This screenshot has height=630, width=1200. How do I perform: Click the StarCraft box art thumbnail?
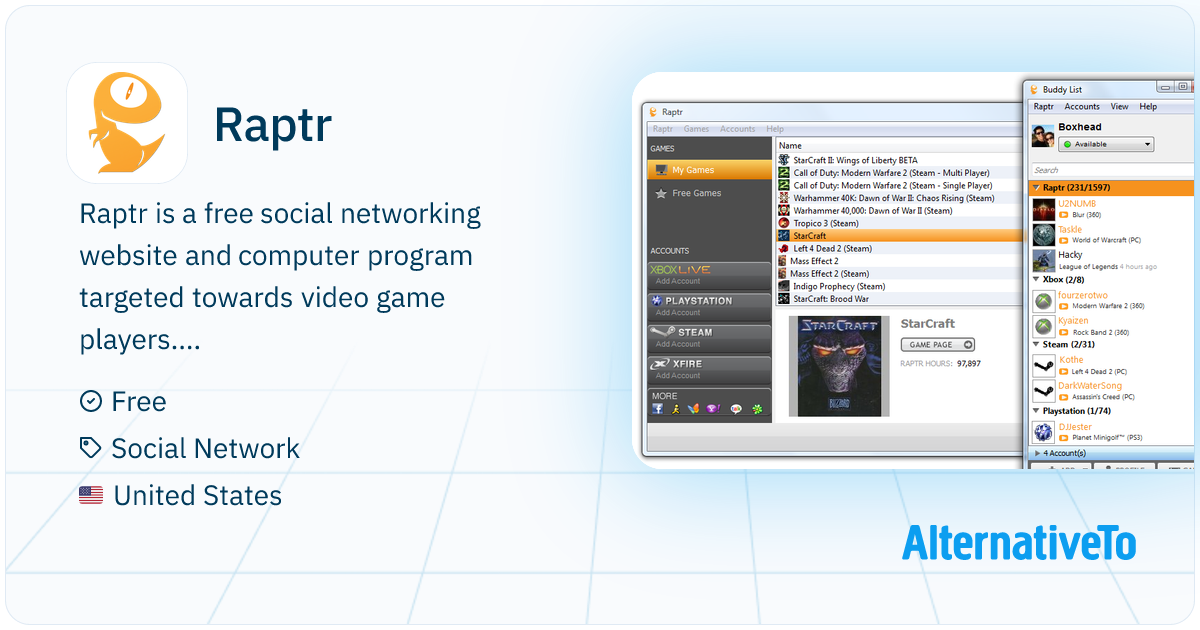coord(839,366)
